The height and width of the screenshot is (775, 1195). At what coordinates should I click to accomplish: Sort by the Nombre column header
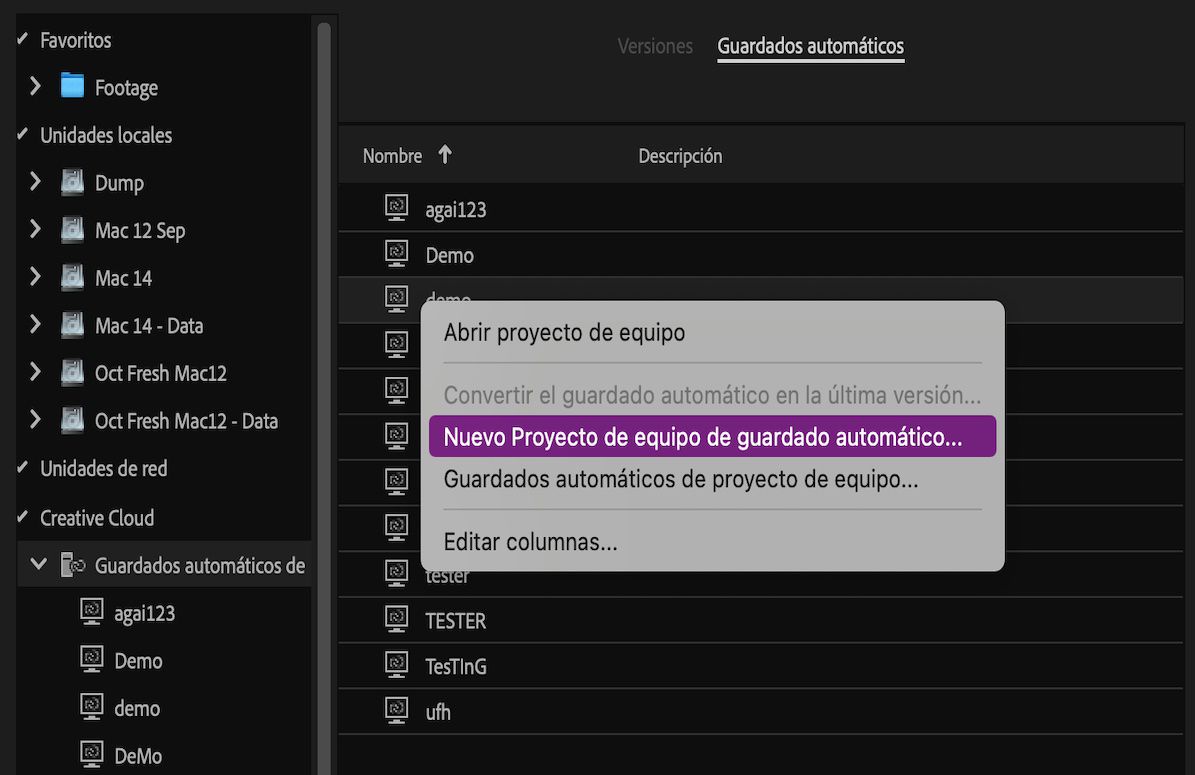[x=390, y=155]
